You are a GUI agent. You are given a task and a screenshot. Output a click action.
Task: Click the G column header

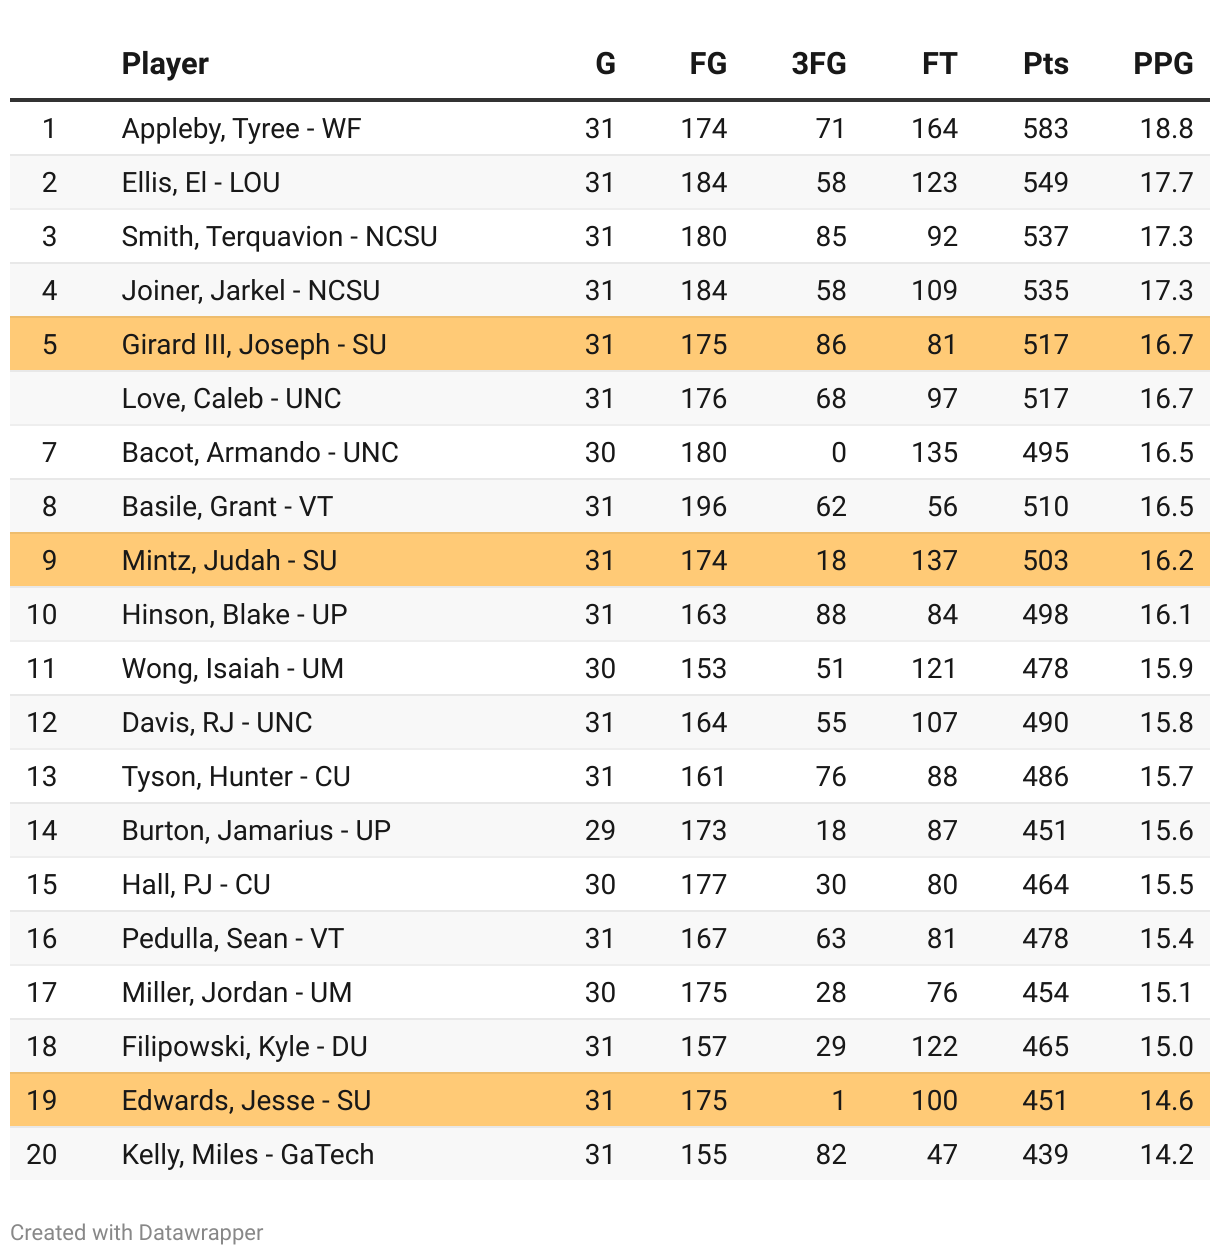click(605, 64)
